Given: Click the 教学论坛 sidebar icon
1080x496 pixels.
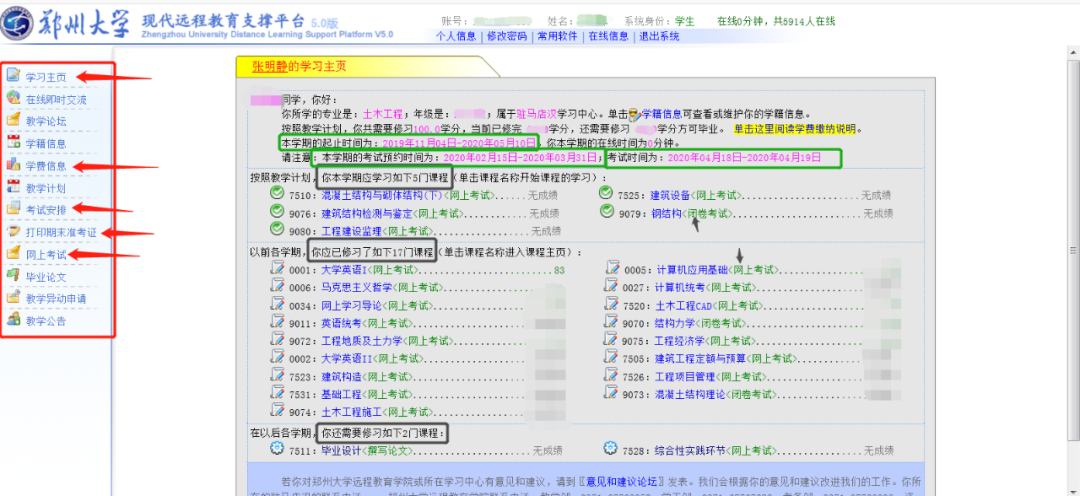Looking at the screenshot, I should tap(13, 120).
